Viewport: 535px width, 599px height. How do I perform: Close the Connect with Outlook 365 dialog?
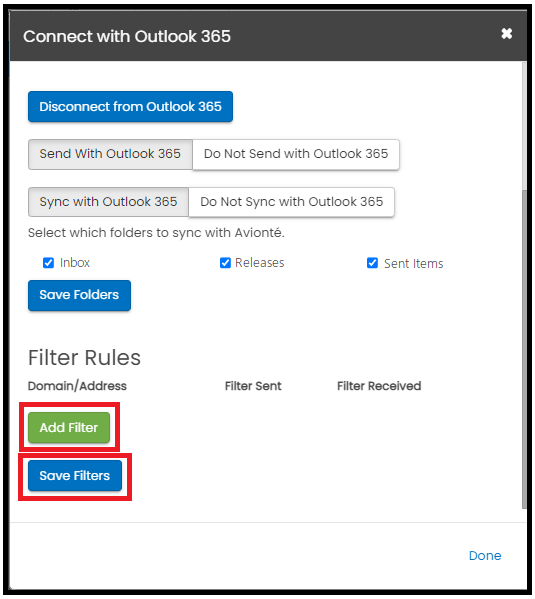pos(506,34)
